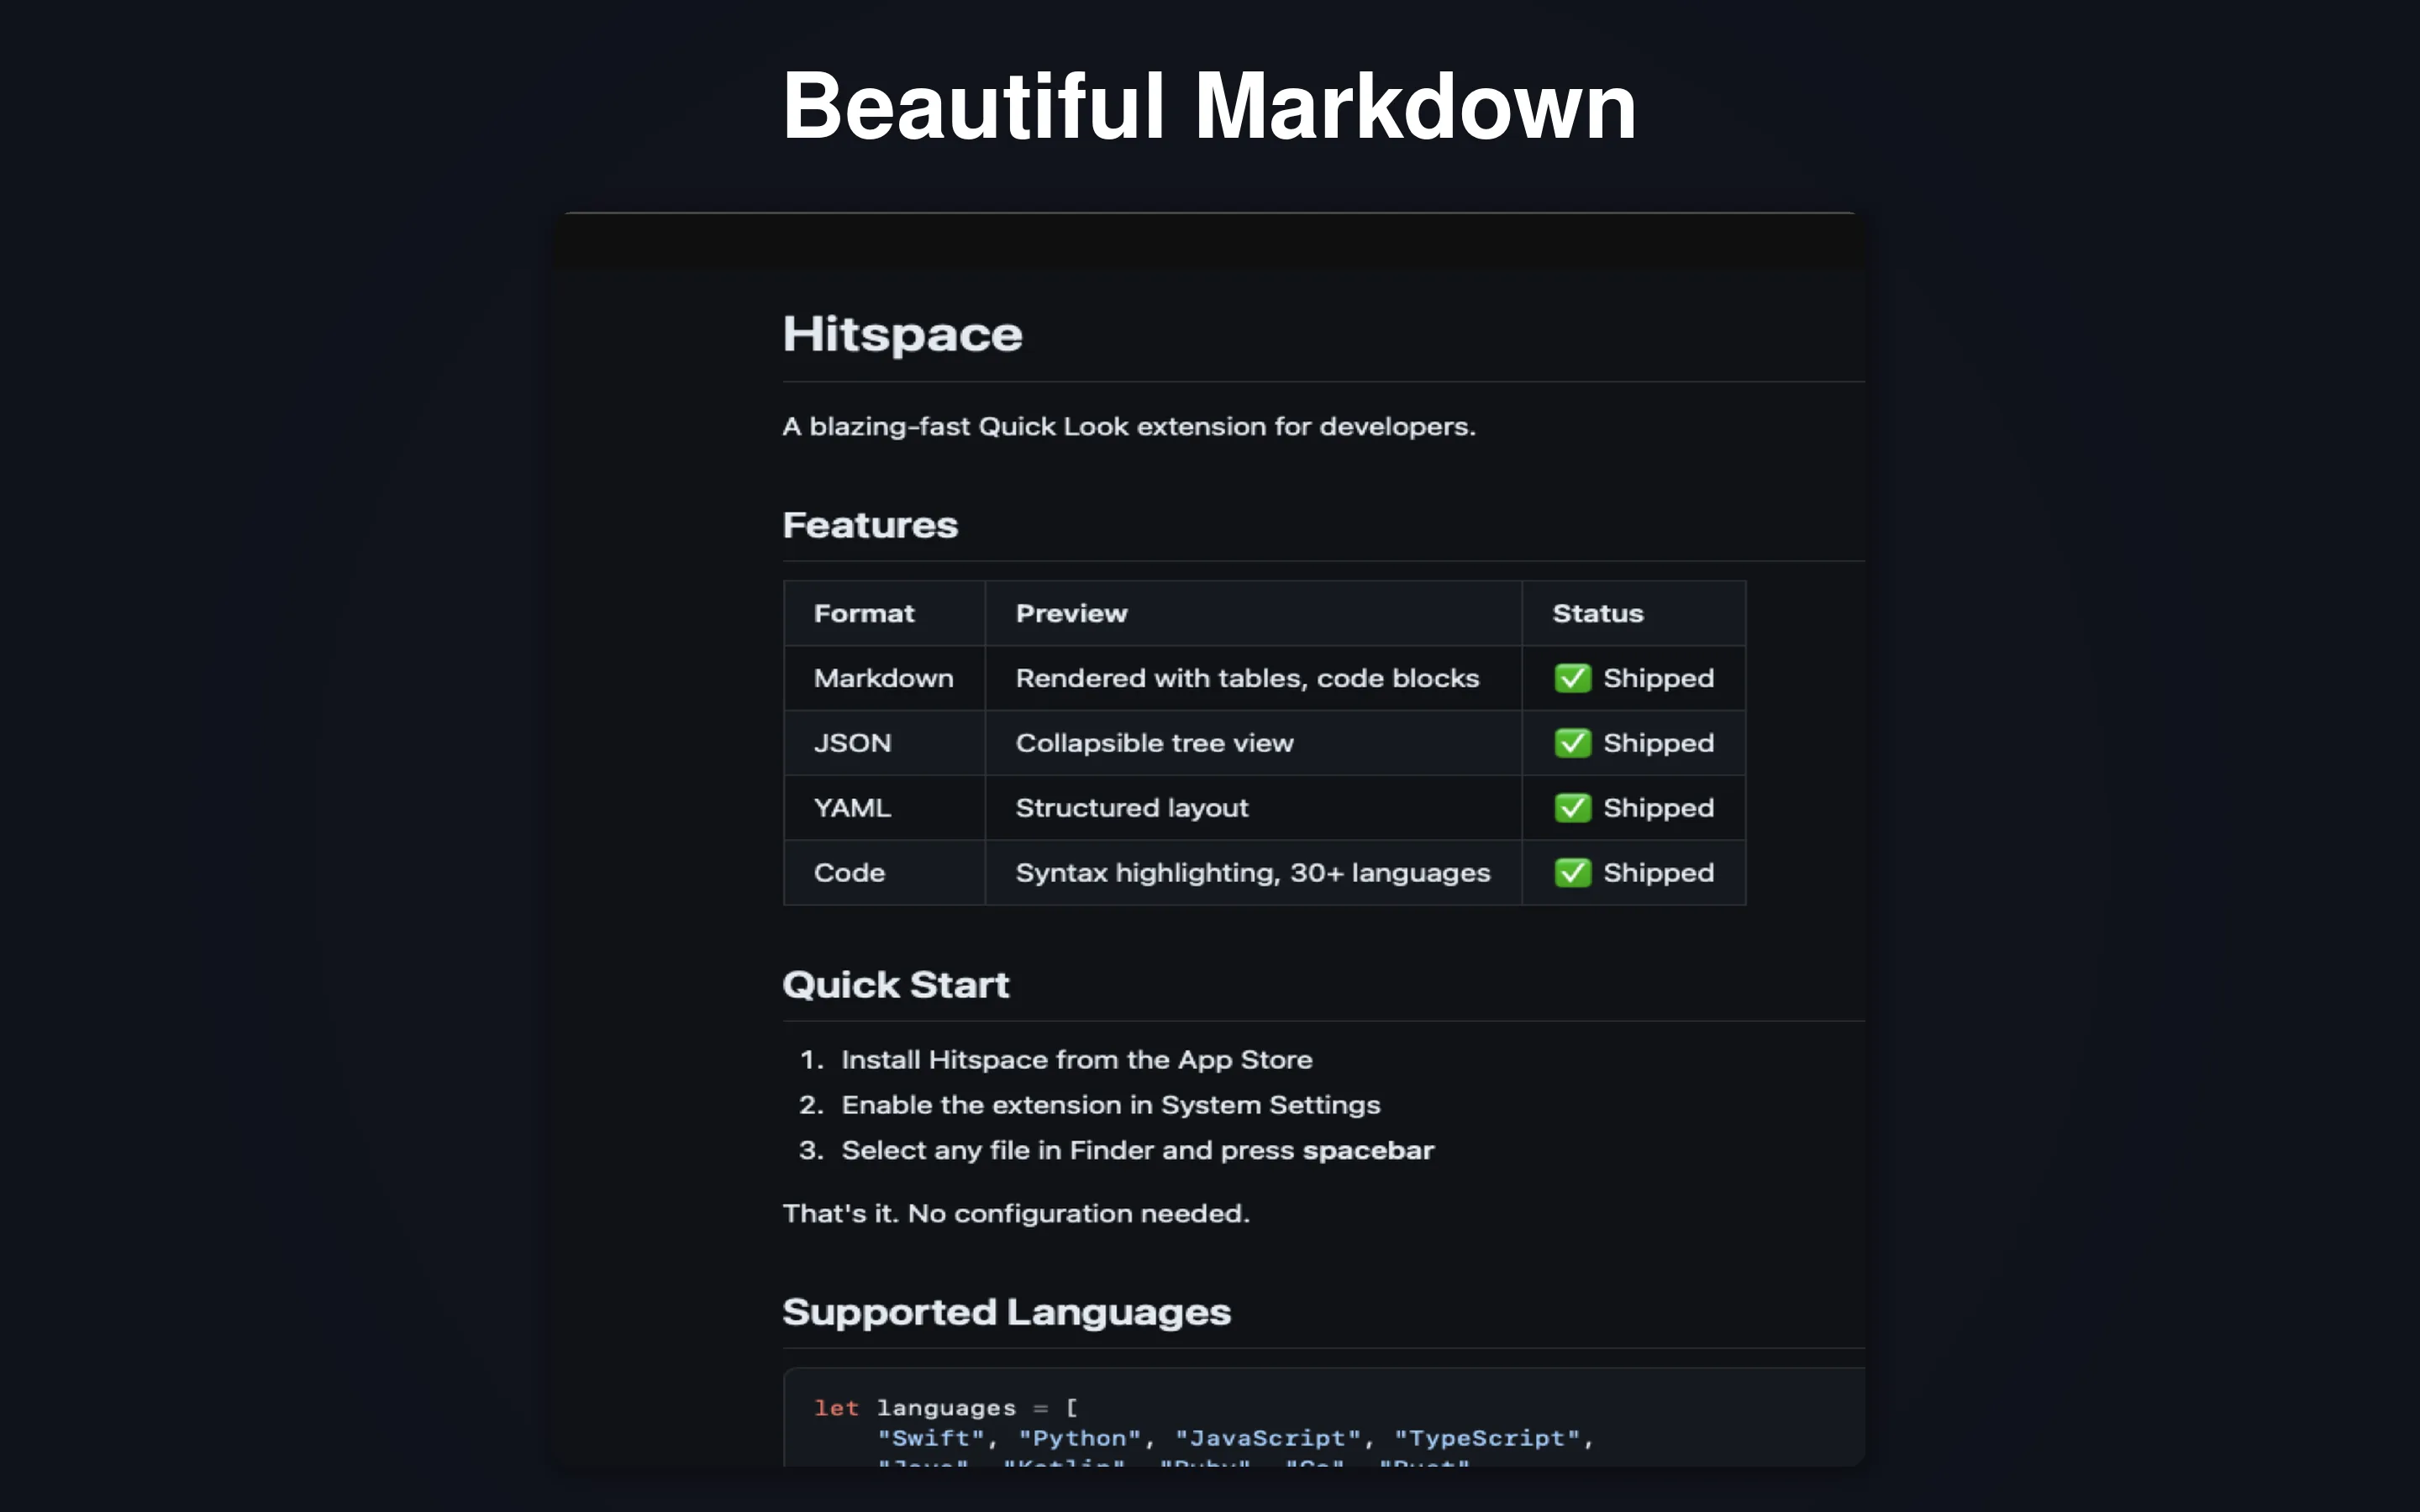Screen dimensions: 2420x1512
Task: Click 'Enable the extension in System Settings' step
Action: pos(1111,1105)
